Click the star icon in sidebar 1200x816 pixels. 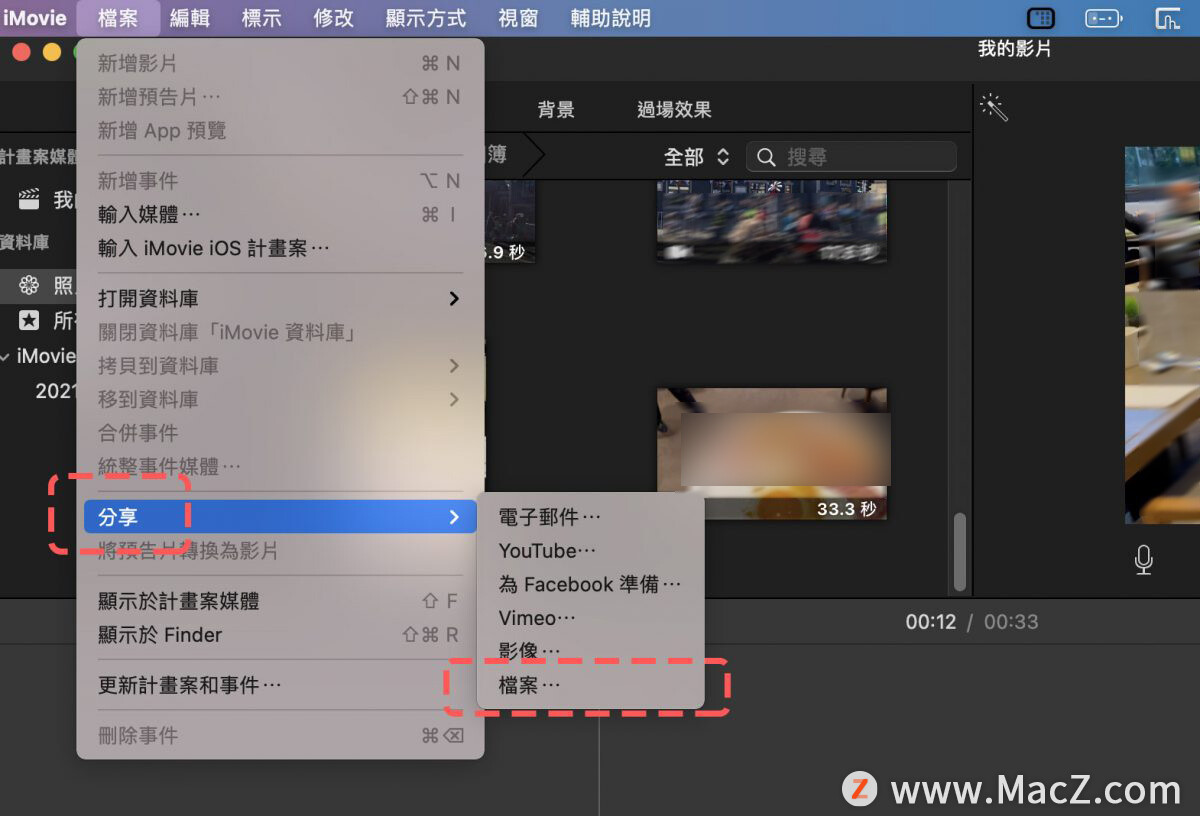click(29, 320)
